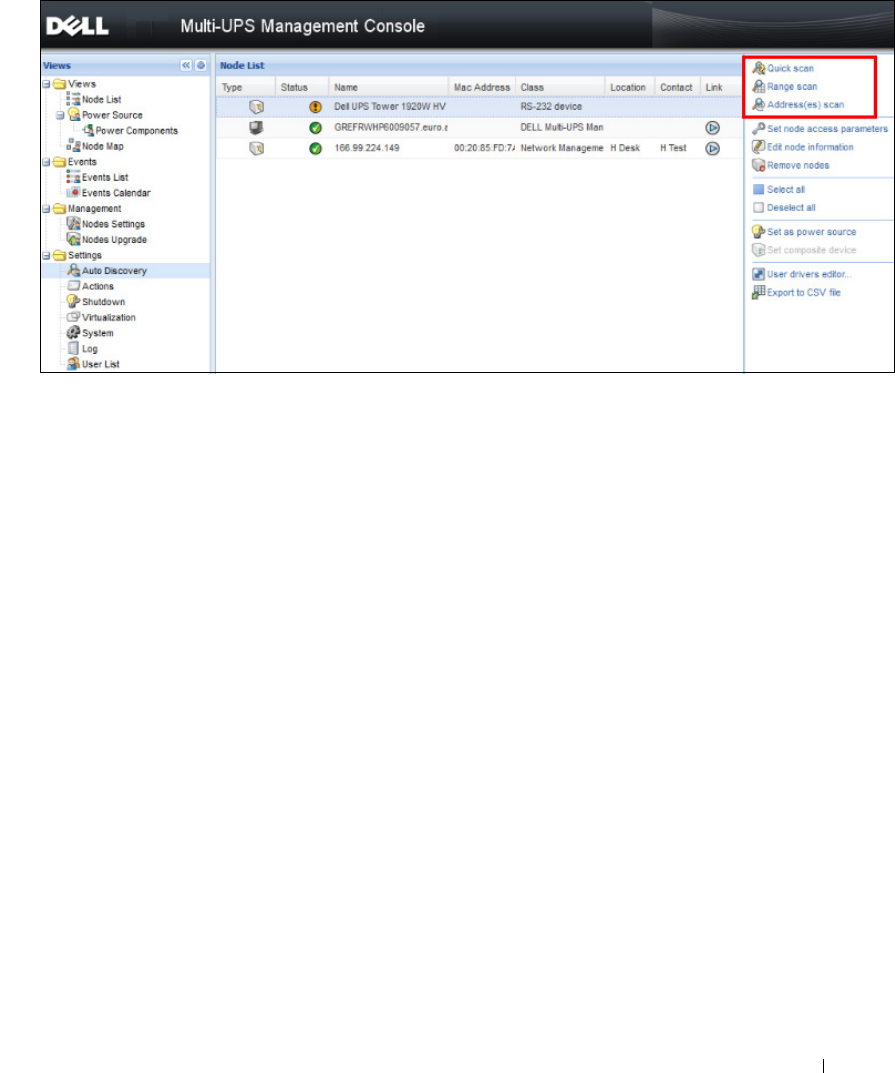Collapse the Power Source branch

(x=60, y=115)
